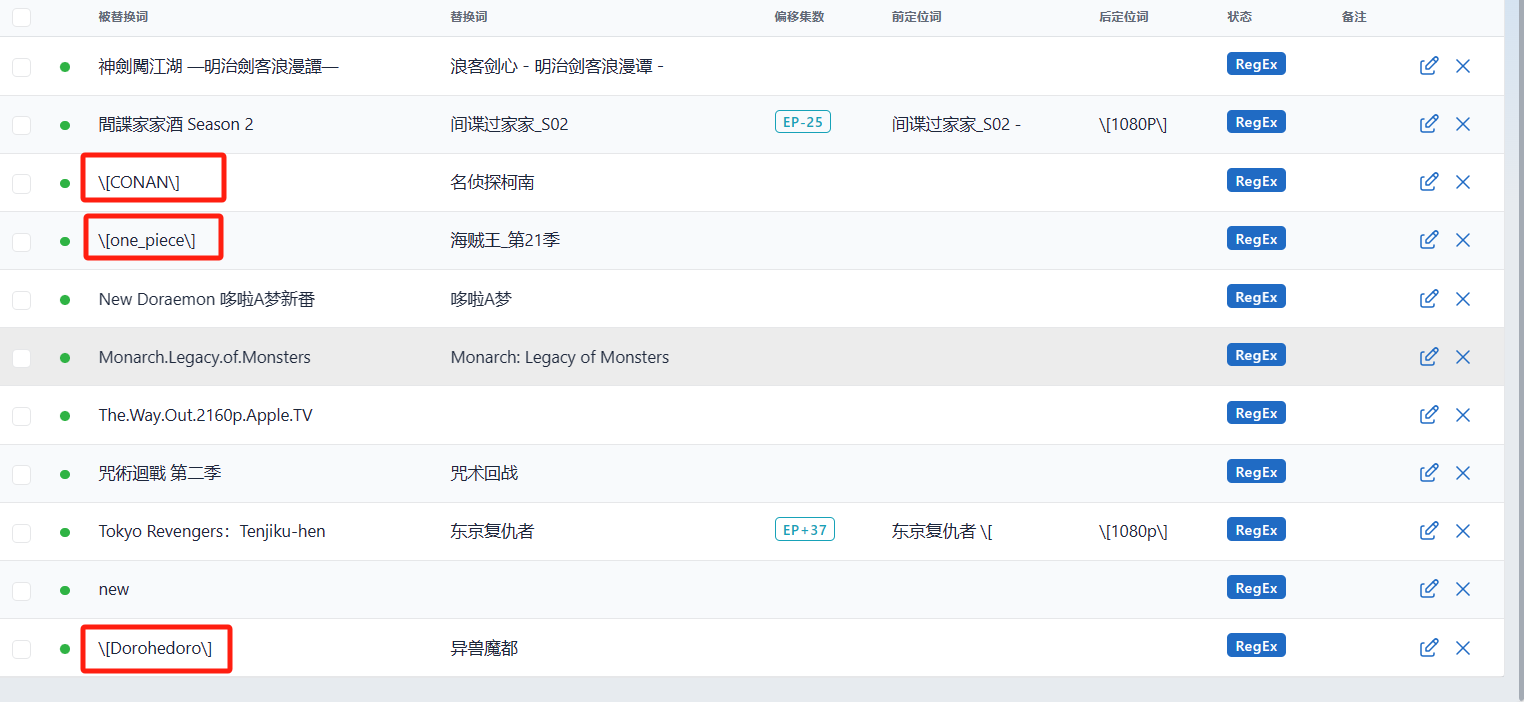This screenshot has width=1524, height=702.
Task: Toggle the select-all checkbox in header
Action: click(x=21, y=17)
